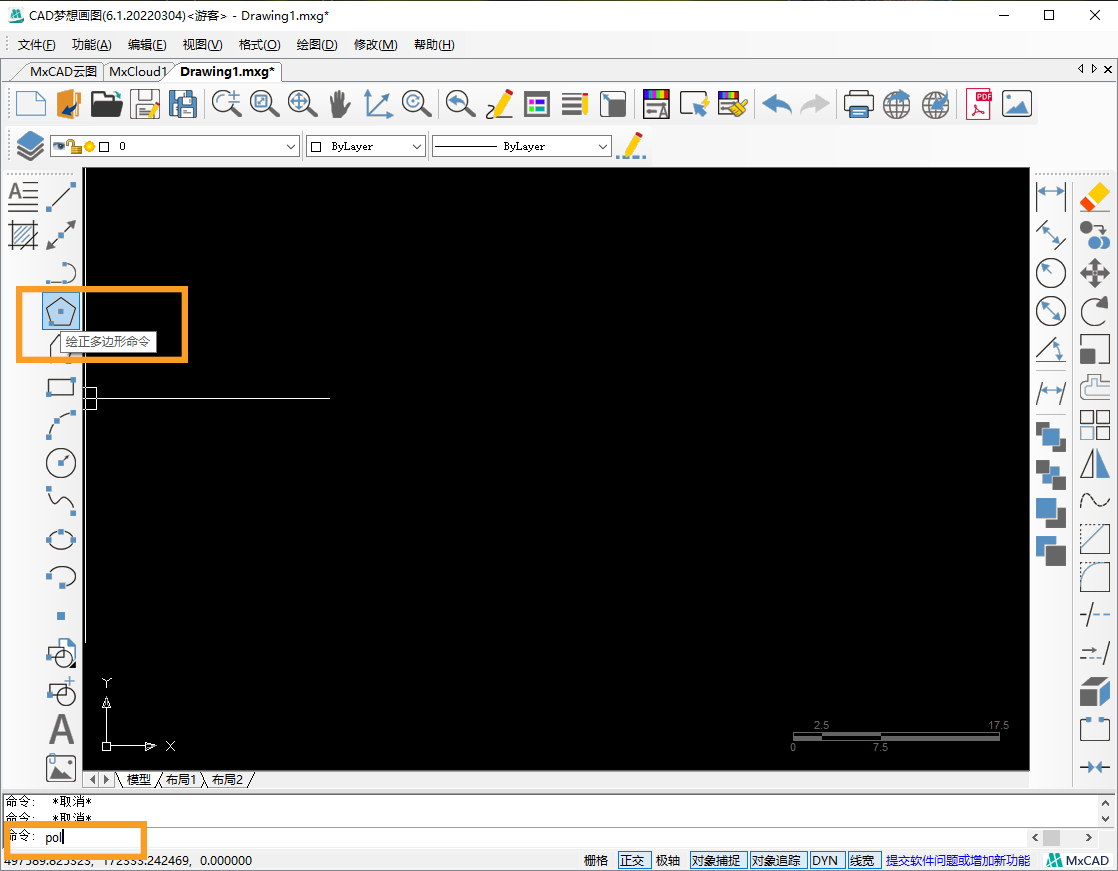Toggle 对象追踪 object tracking
This screenshot has width=1118, height=871.
(x=776, y=860)
